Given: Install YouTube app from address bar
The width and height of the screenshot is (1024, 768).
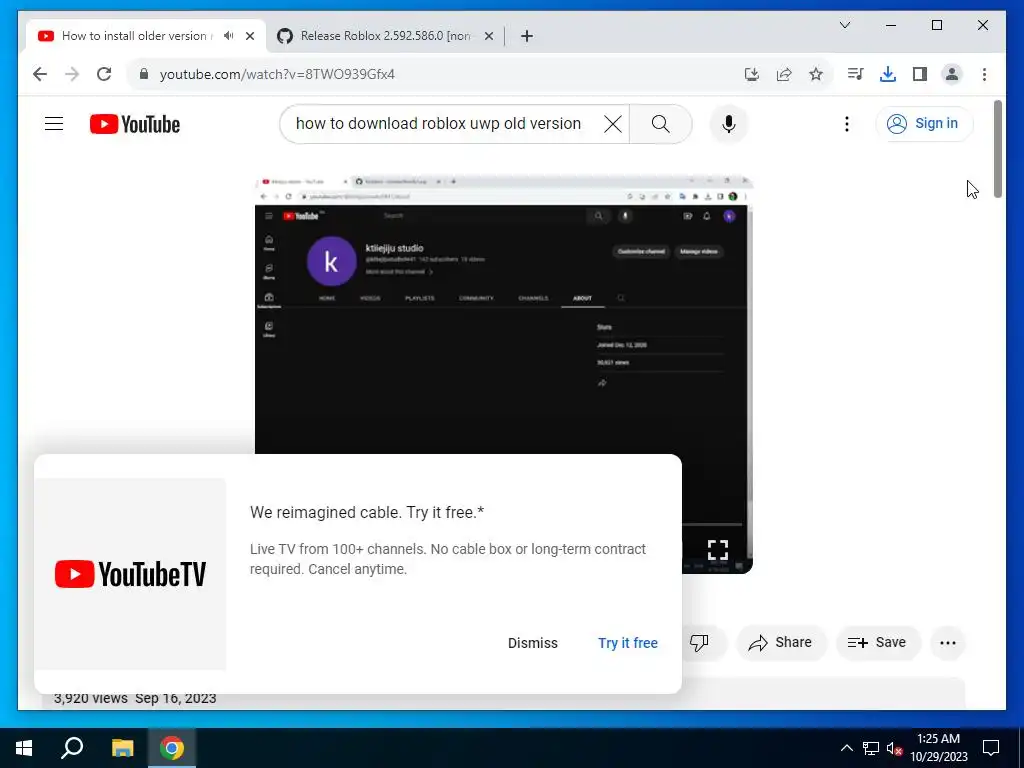Looking at the screenshot, I should (752, 74).
